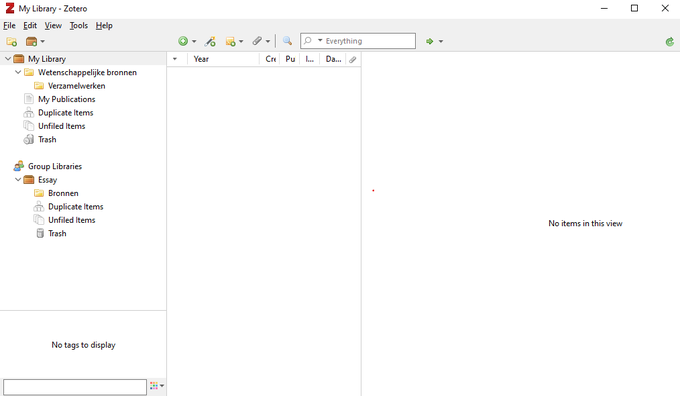Sort items by Year column header
This screenshot has height=396, width=680.
coord(223,59)
